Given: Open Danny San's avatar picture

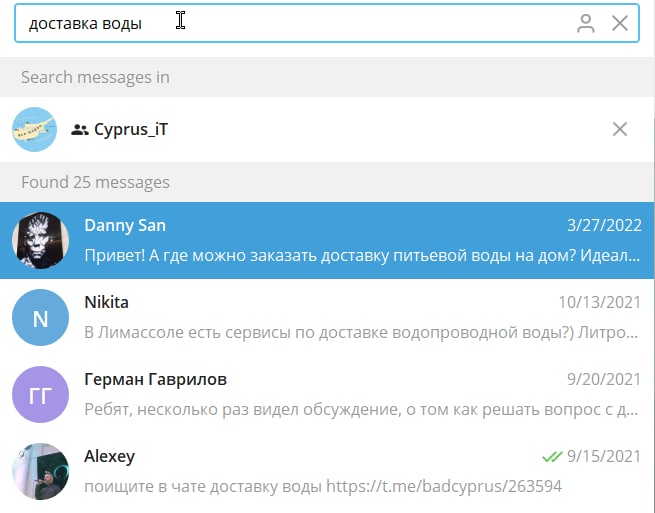Looking at the screenshot, I should point(40,241).
